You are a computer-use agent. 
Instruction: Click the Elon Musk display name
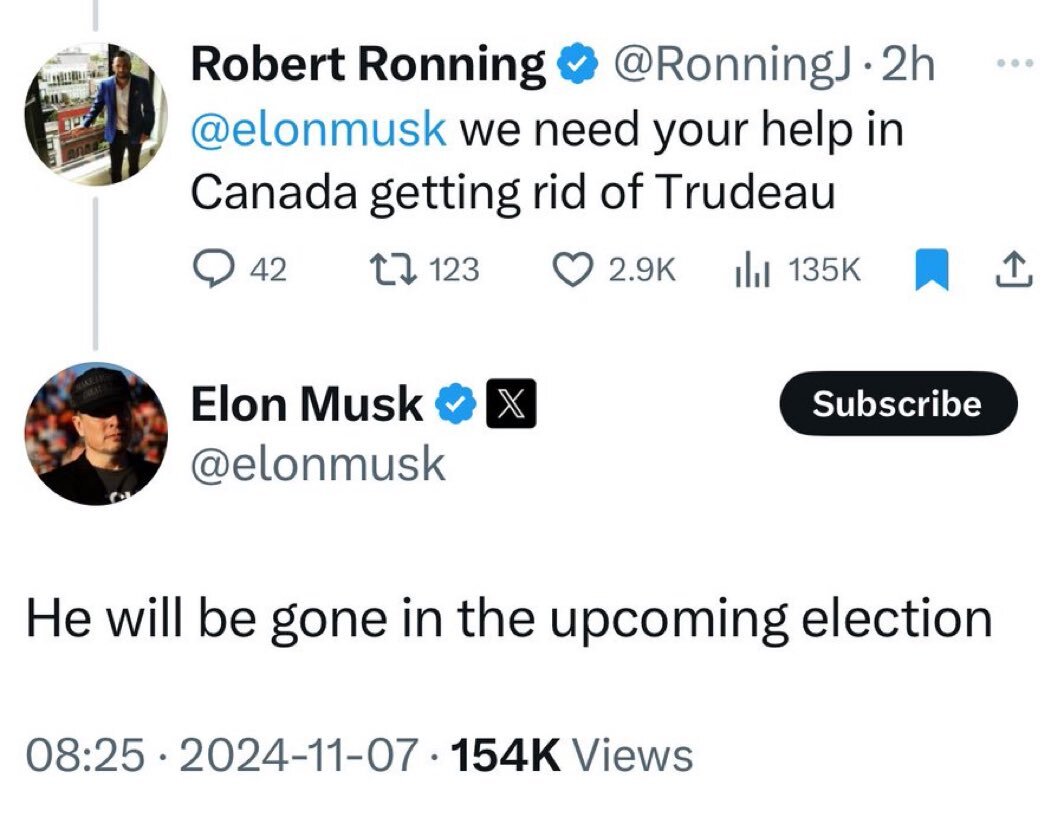point(307,404)
